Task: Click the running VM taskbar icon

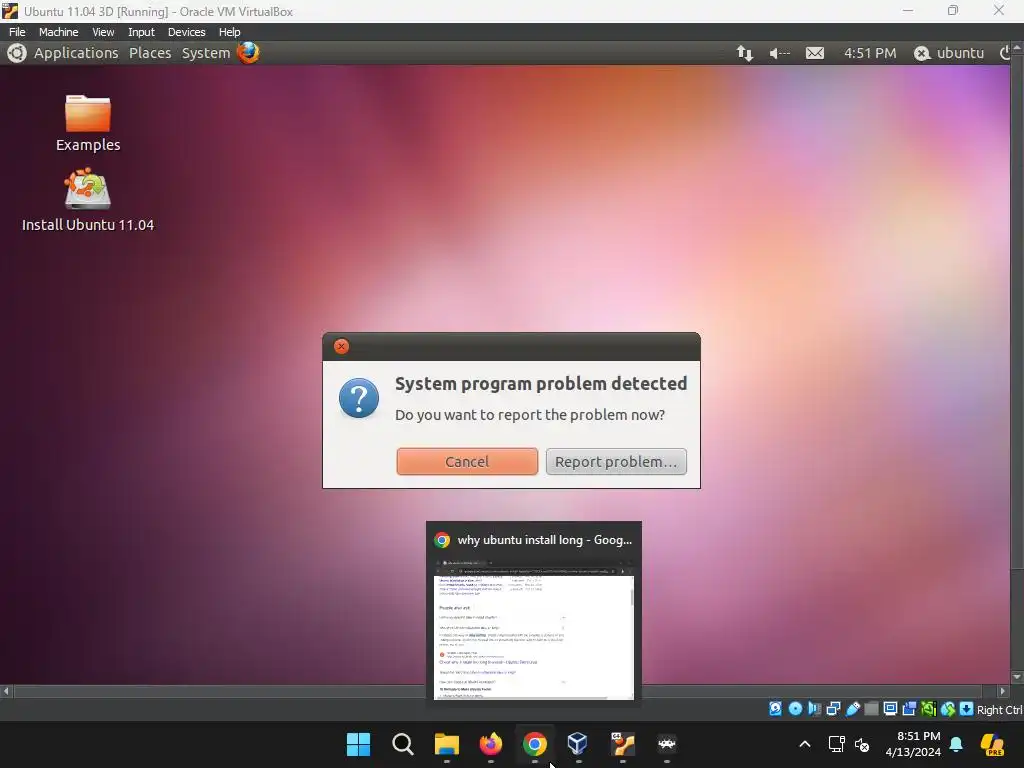Action: (622, 744)
